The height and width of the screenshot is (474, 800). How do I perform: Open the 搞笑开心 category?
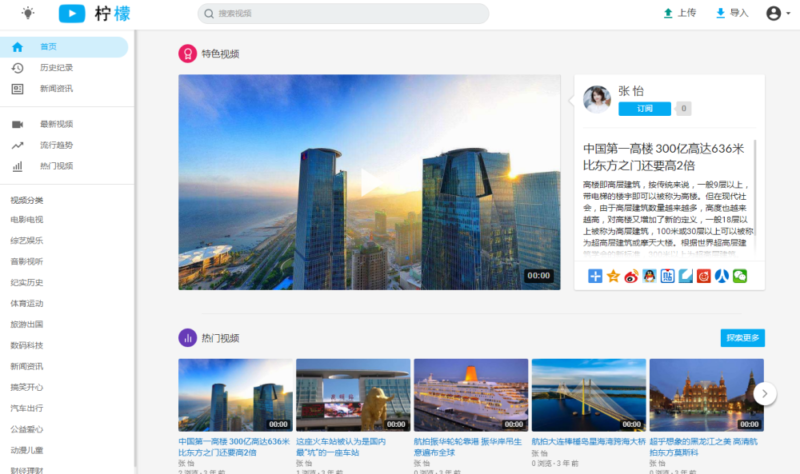pyautogui.click(x=27, y=387)
